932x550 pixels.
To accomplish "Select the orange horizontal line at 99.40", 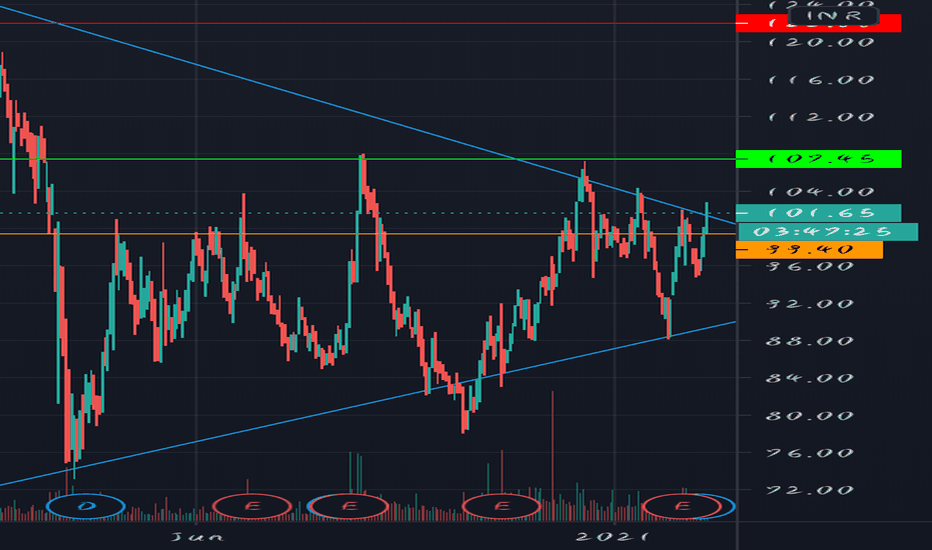I will tap(367, 234).
